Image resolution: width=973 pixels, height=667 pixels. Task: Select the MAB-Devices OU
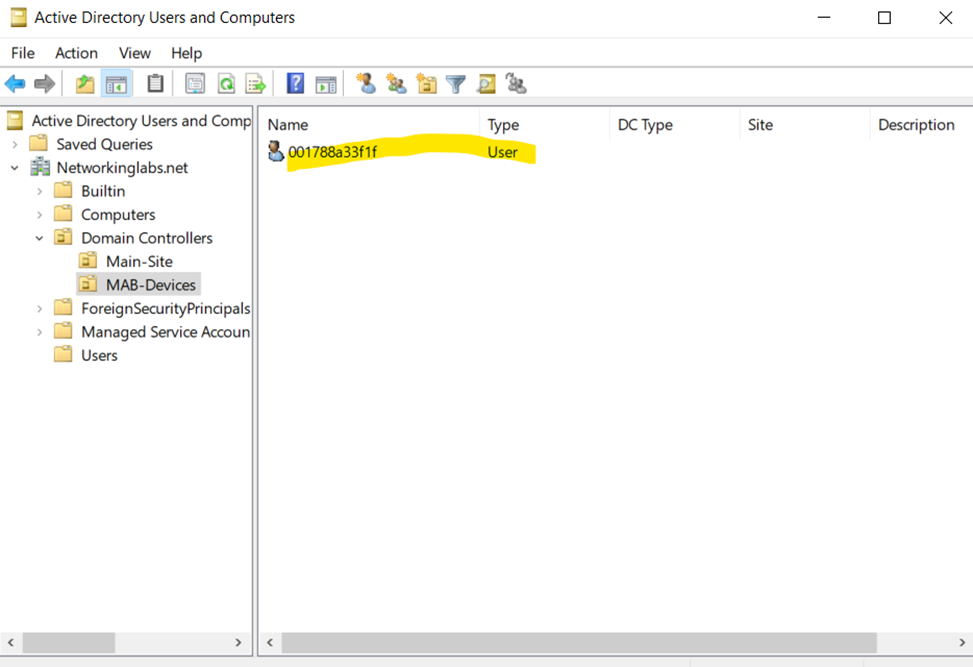point(151,285)
